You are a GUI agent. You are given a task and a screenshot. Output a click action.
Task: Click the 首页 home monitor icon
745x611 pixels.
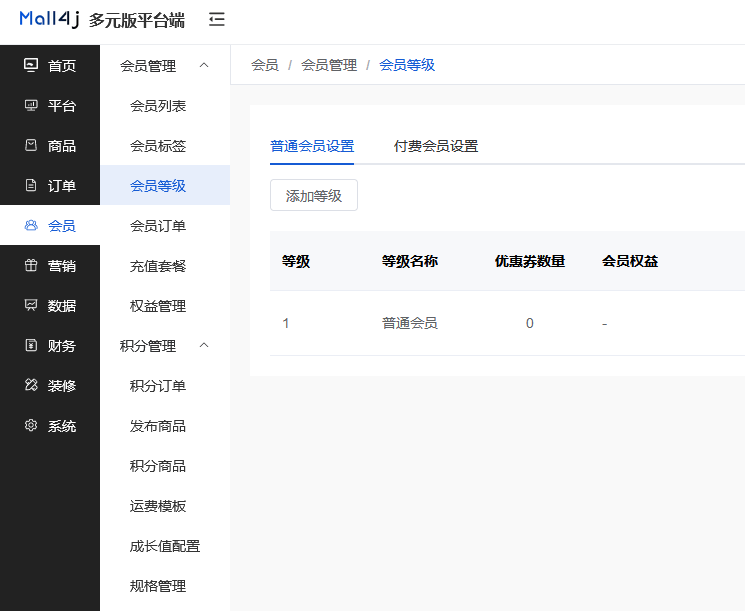point(31,65)
